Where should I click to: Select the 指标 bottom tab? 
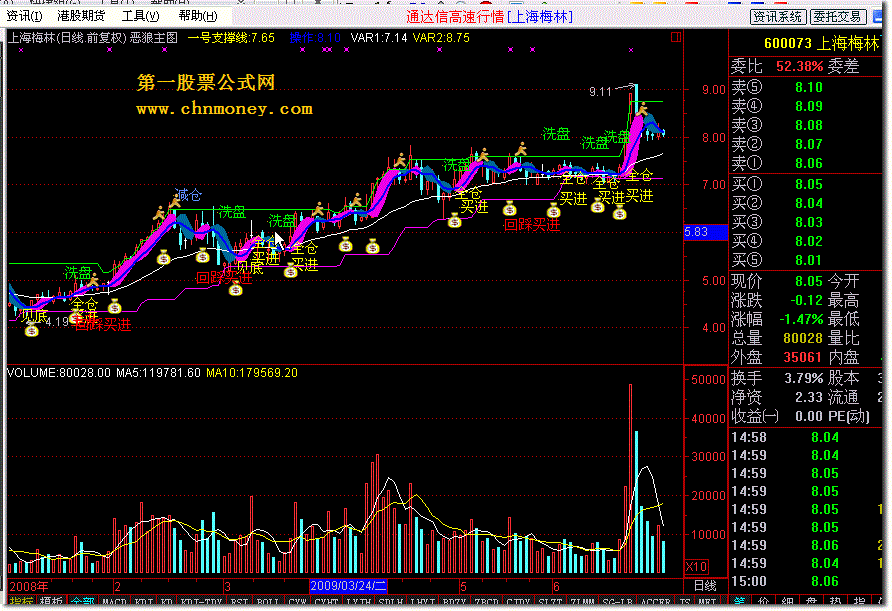tap(22, 601)
